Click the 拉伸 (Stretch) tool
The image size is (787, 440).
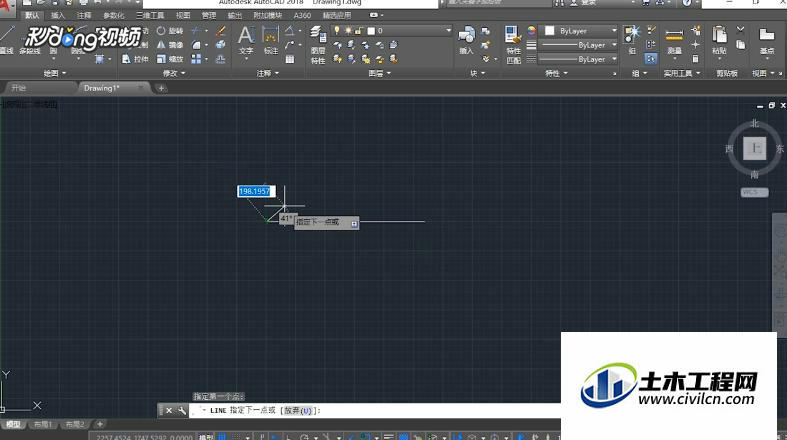(x=135, y=59)
